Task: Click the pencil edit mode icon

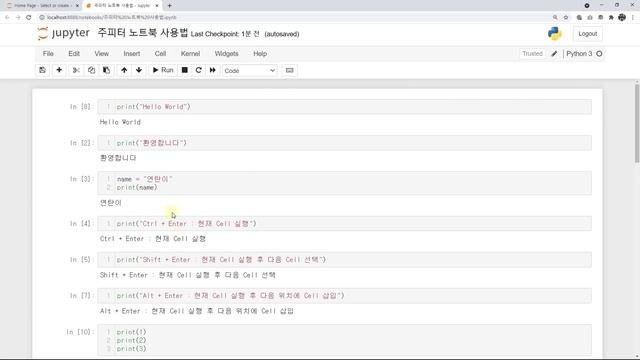Action: tap(554, 54)
